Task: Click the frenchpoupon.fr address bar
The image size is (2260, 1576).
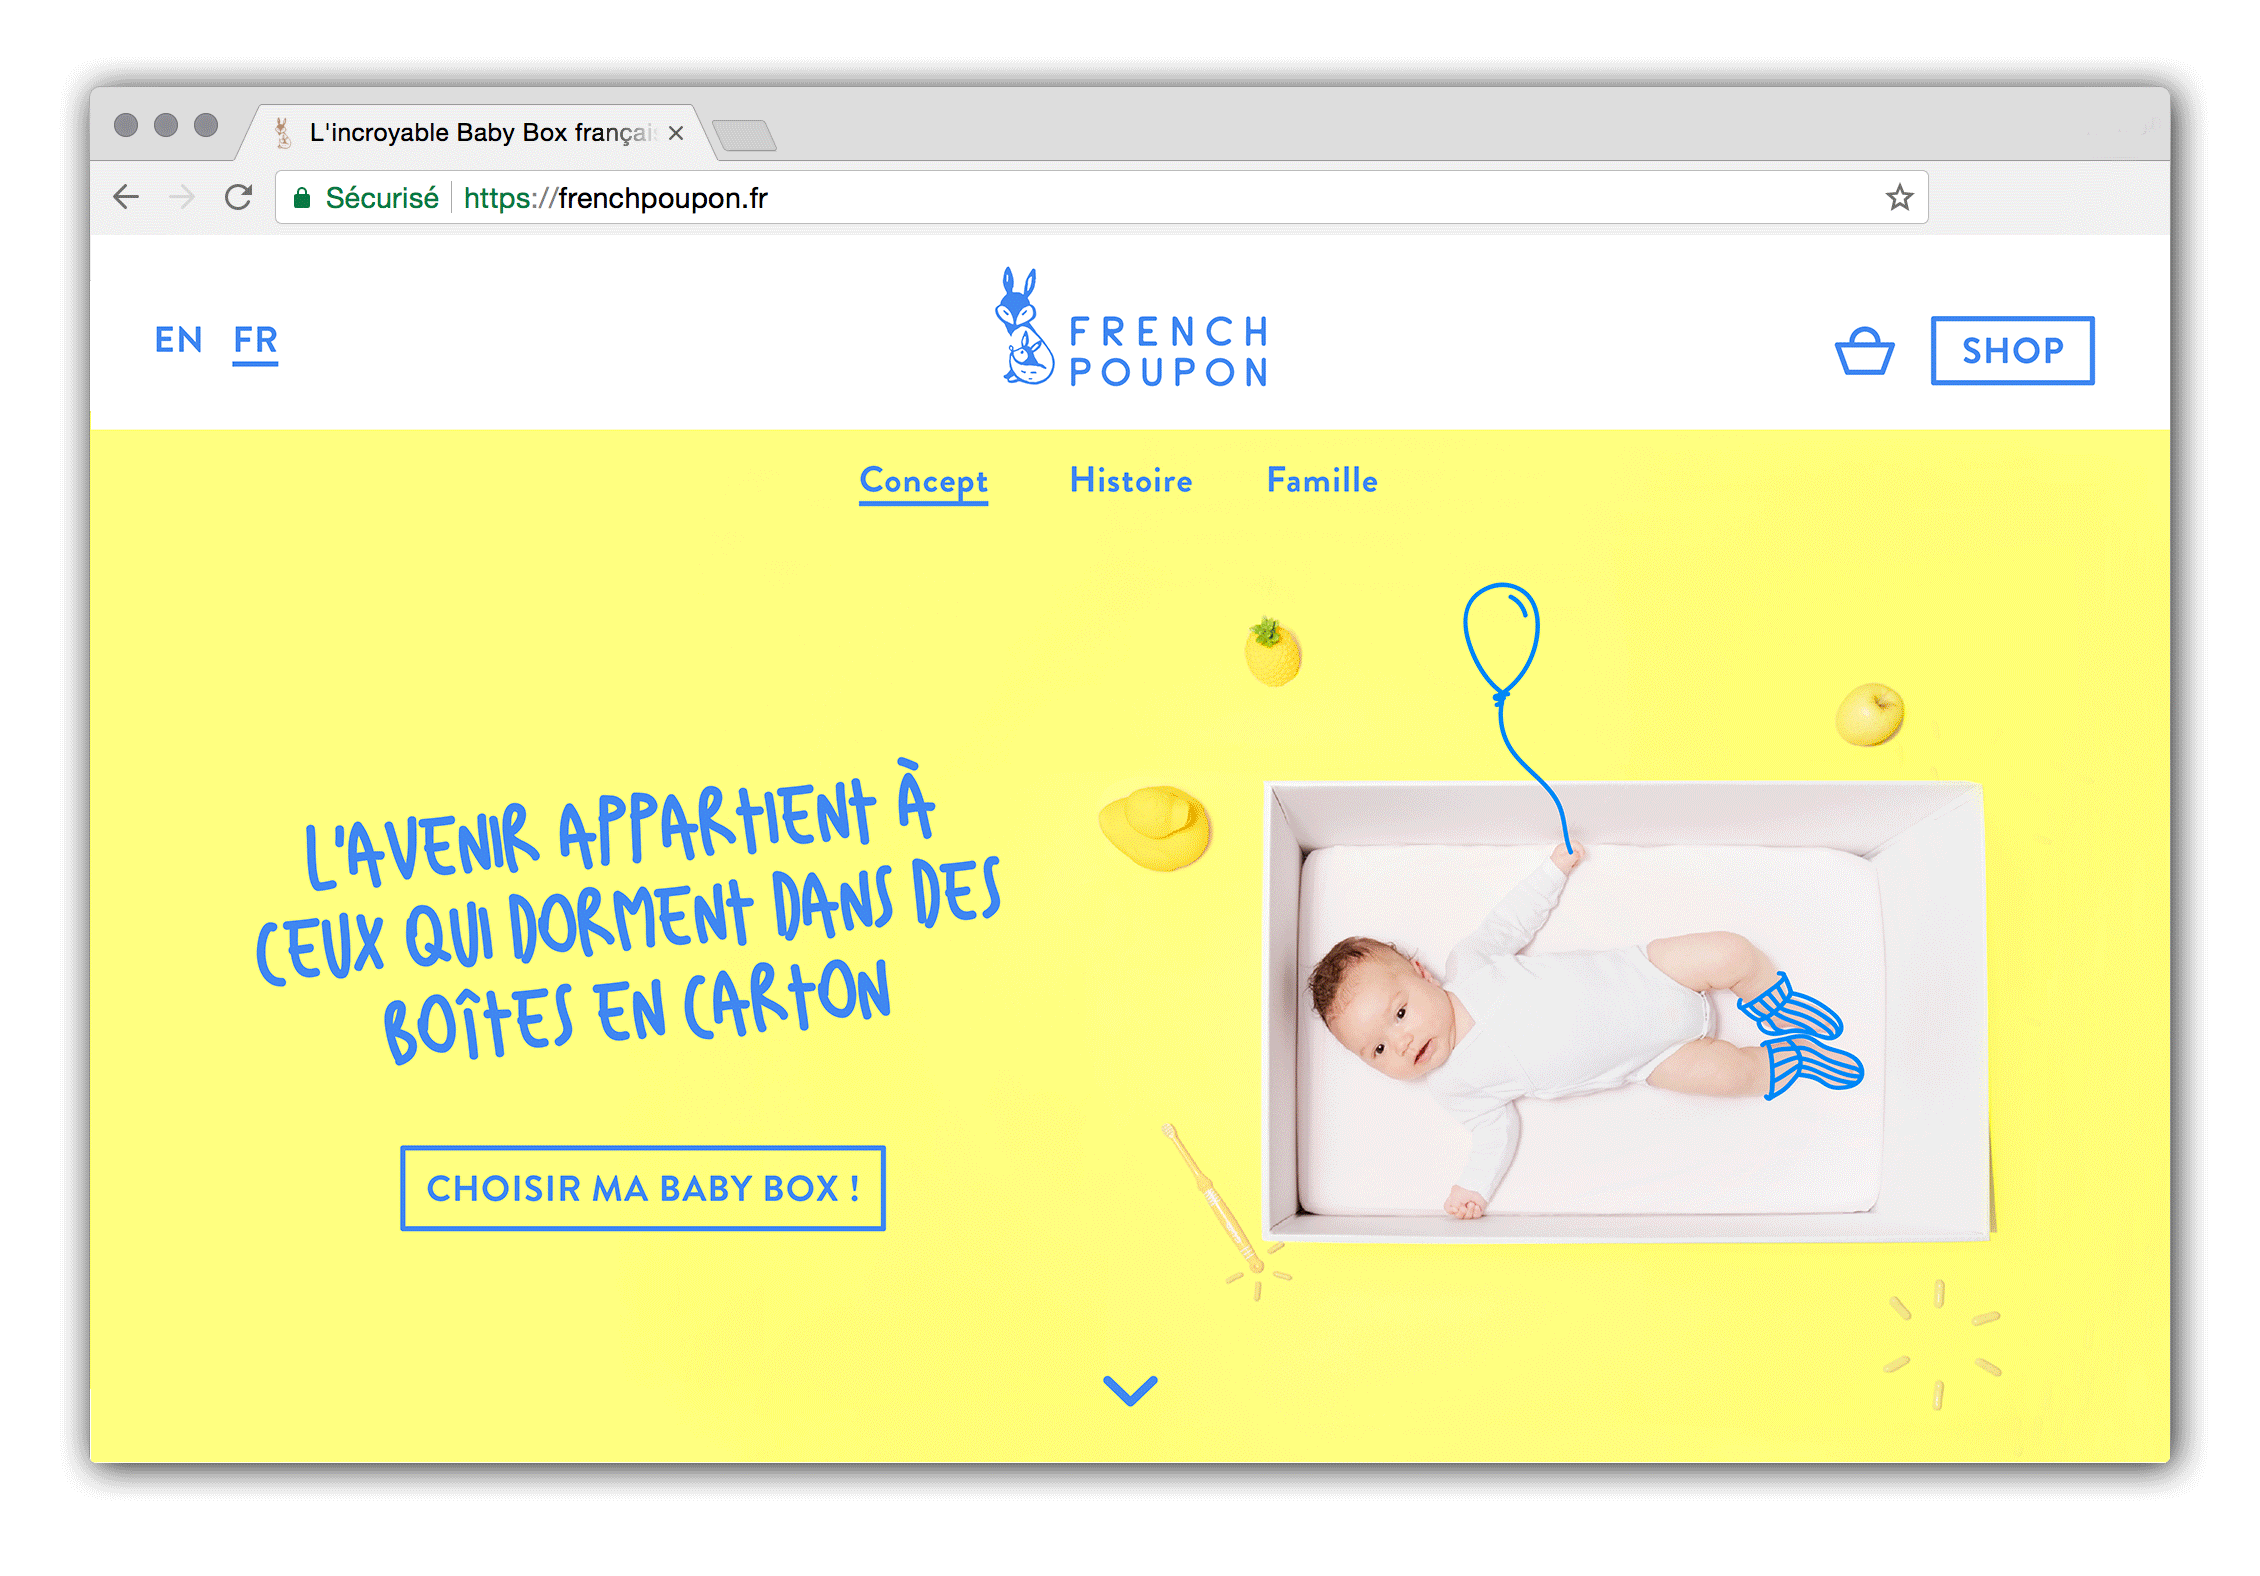Action: pyautogui.click(x=1101, y=197)
